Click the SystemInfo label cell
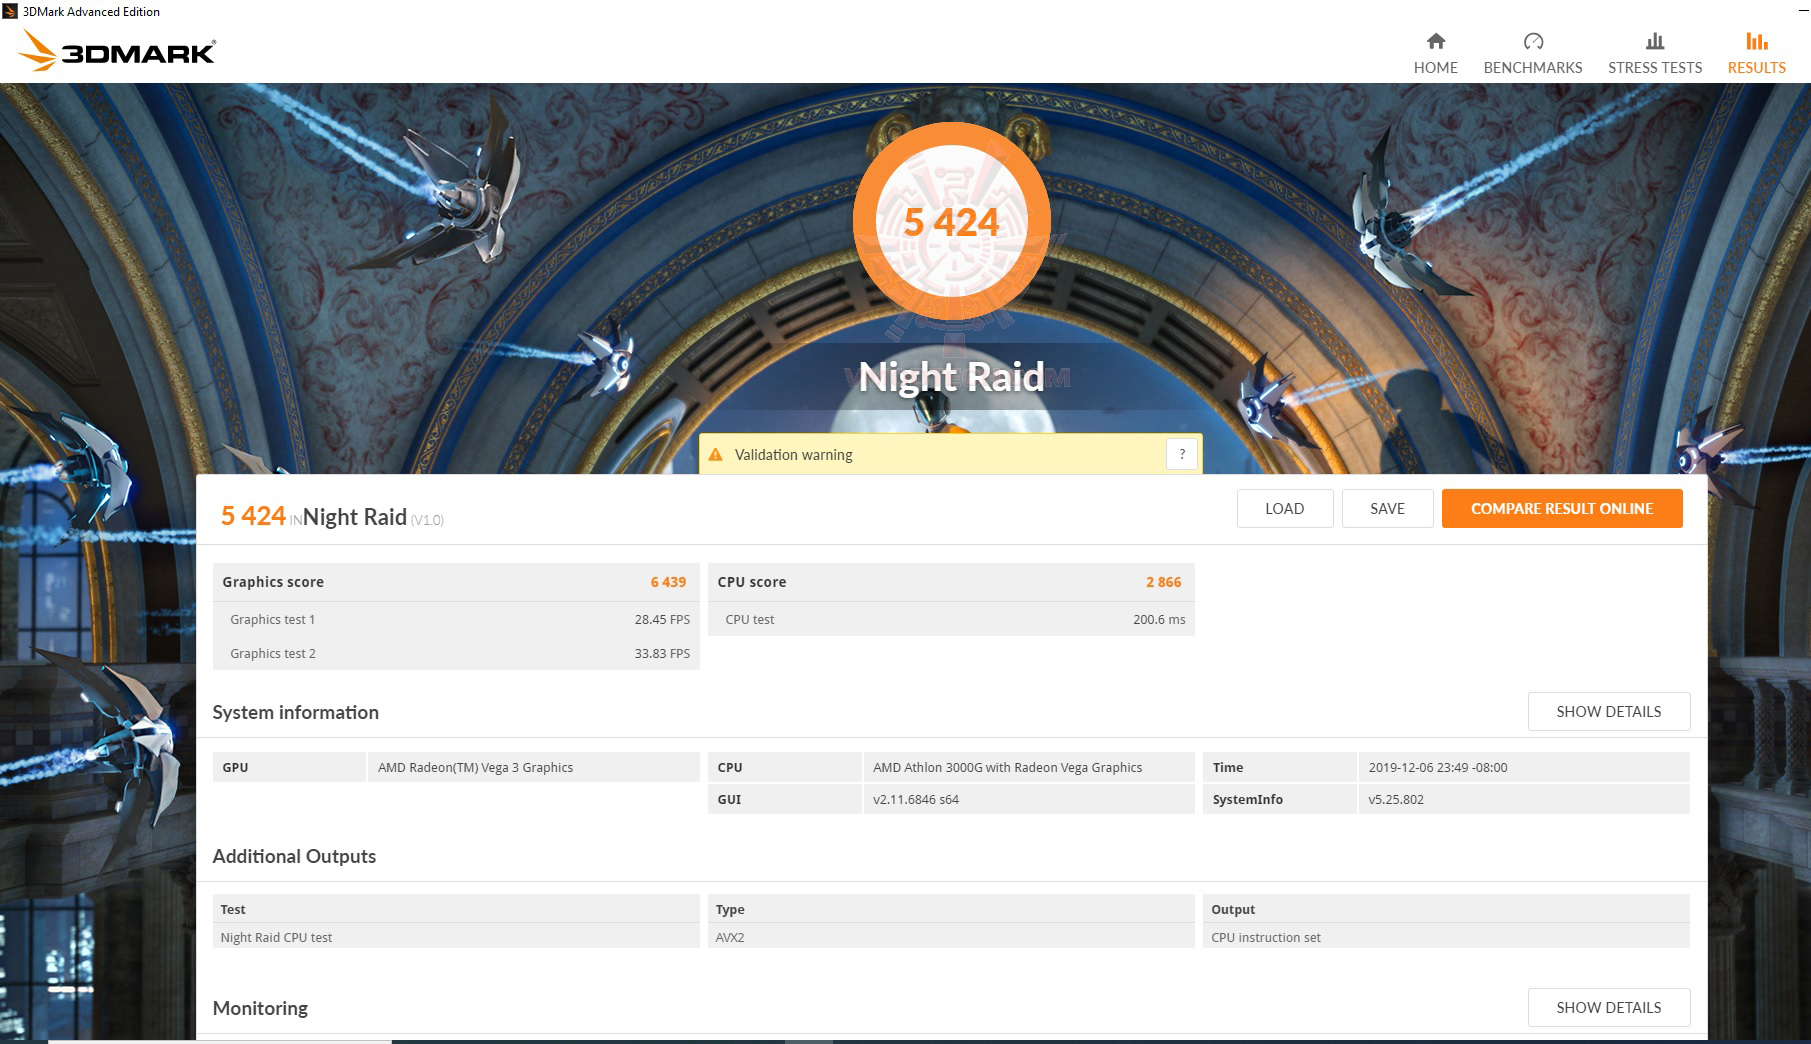 1279,799
